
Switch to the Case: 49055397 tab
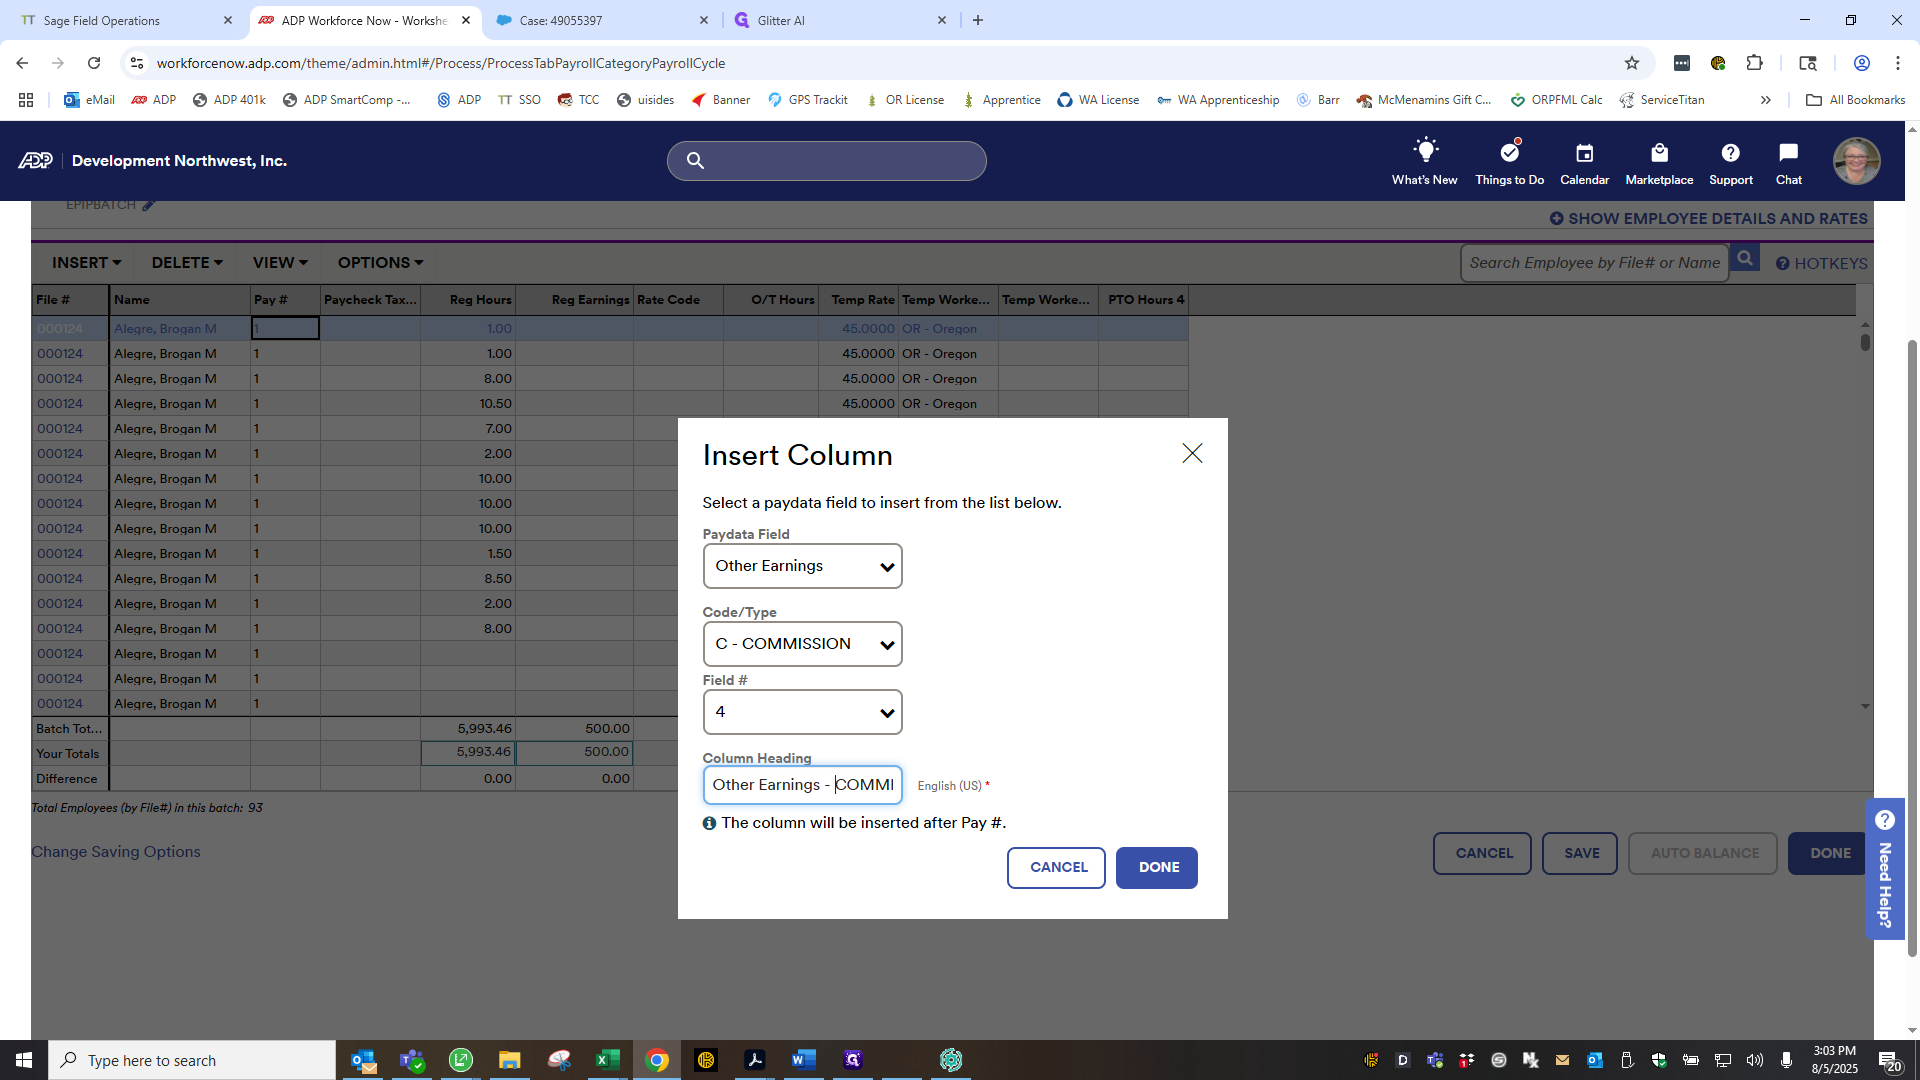coord(600,20)
